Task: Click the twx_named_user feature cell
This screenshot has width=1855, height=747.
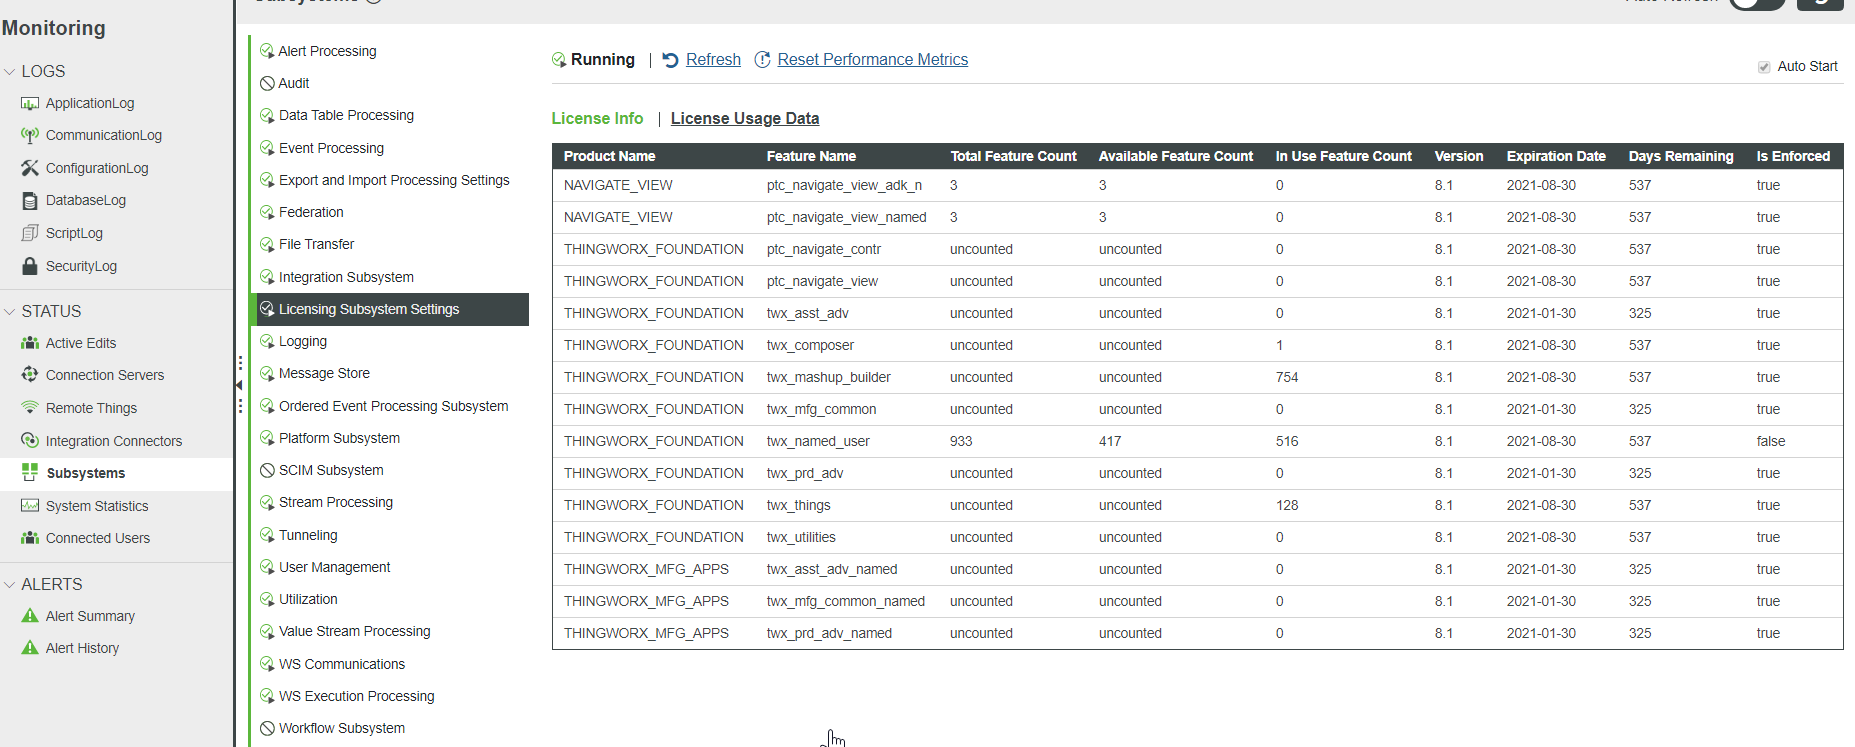Action: click(818, 441)
